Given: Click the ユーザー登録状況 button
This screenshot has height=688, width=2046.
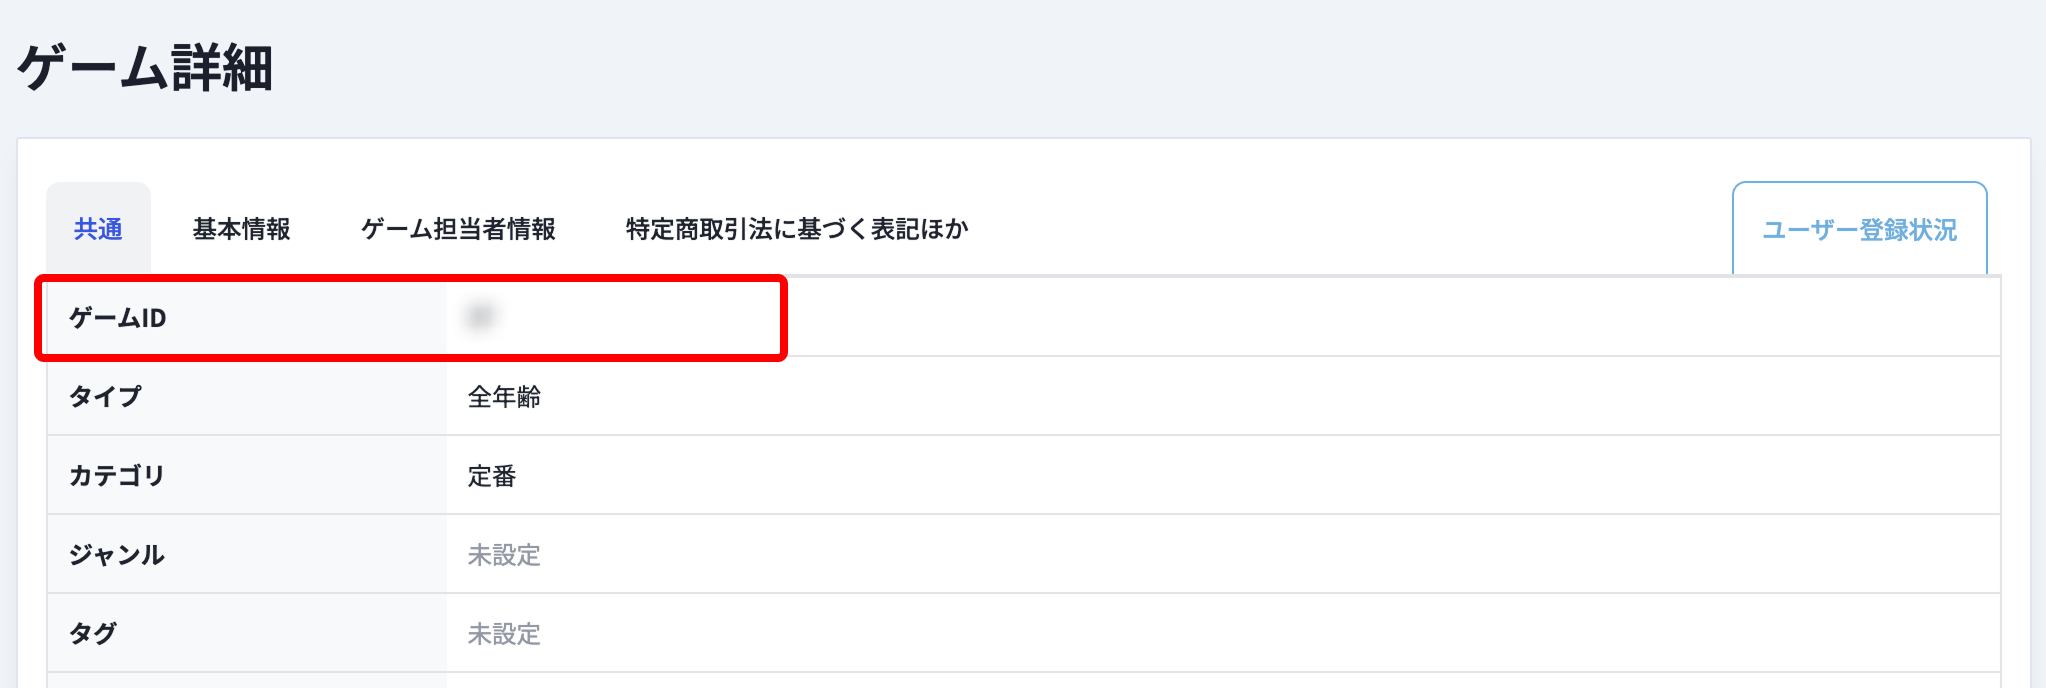Looking at the screenshot, I should pos(1859,229).
